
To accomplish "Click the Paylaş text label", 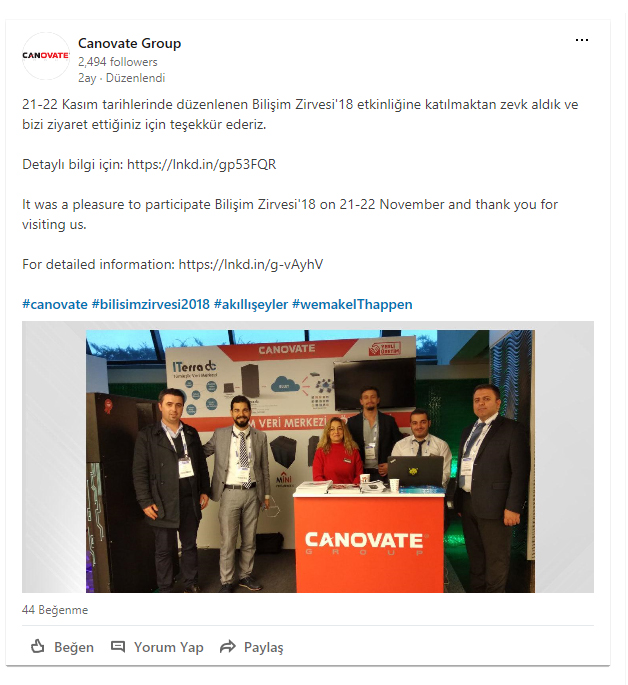I will pyautogui.click(x=263, y=647).
